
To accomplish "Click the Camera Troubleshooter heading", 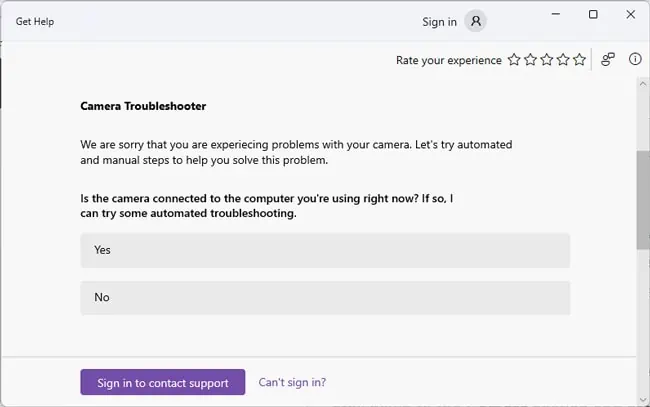I will (x=143, y=105).
